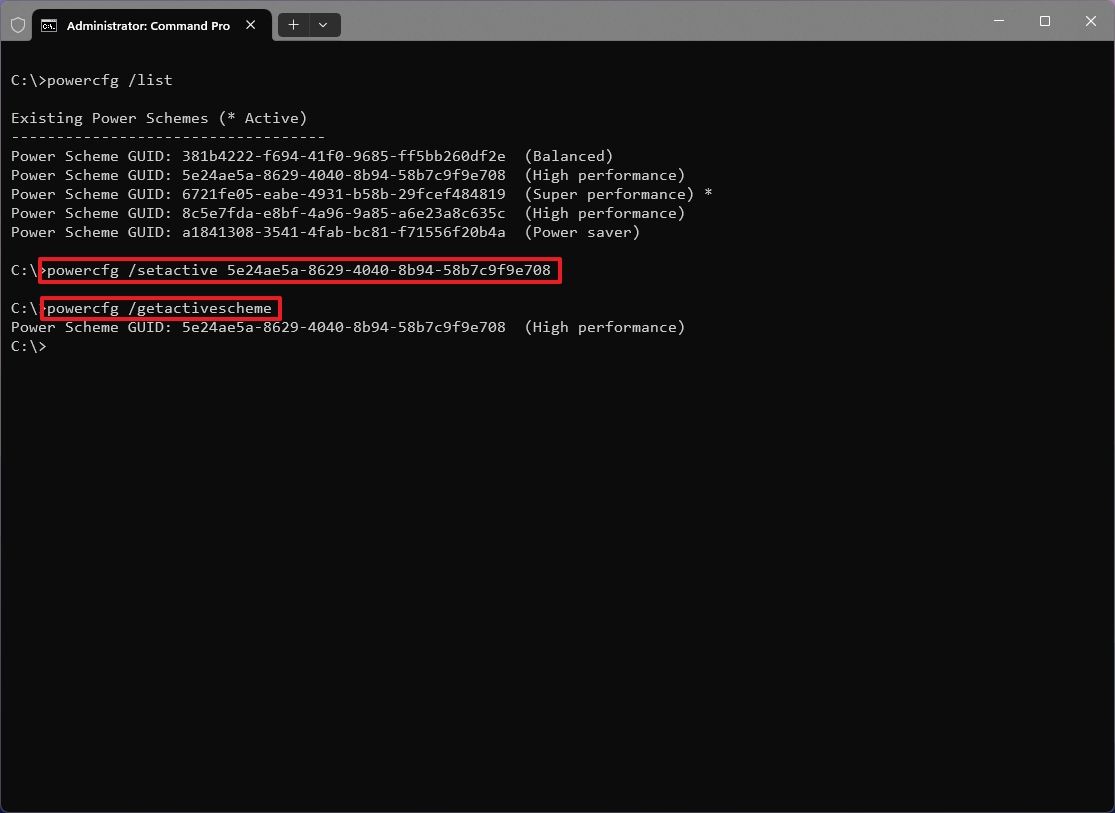Click the highlighted powercfg /setactive command
The height and width of the screenshot is (813, 1115).
(300, 270)
